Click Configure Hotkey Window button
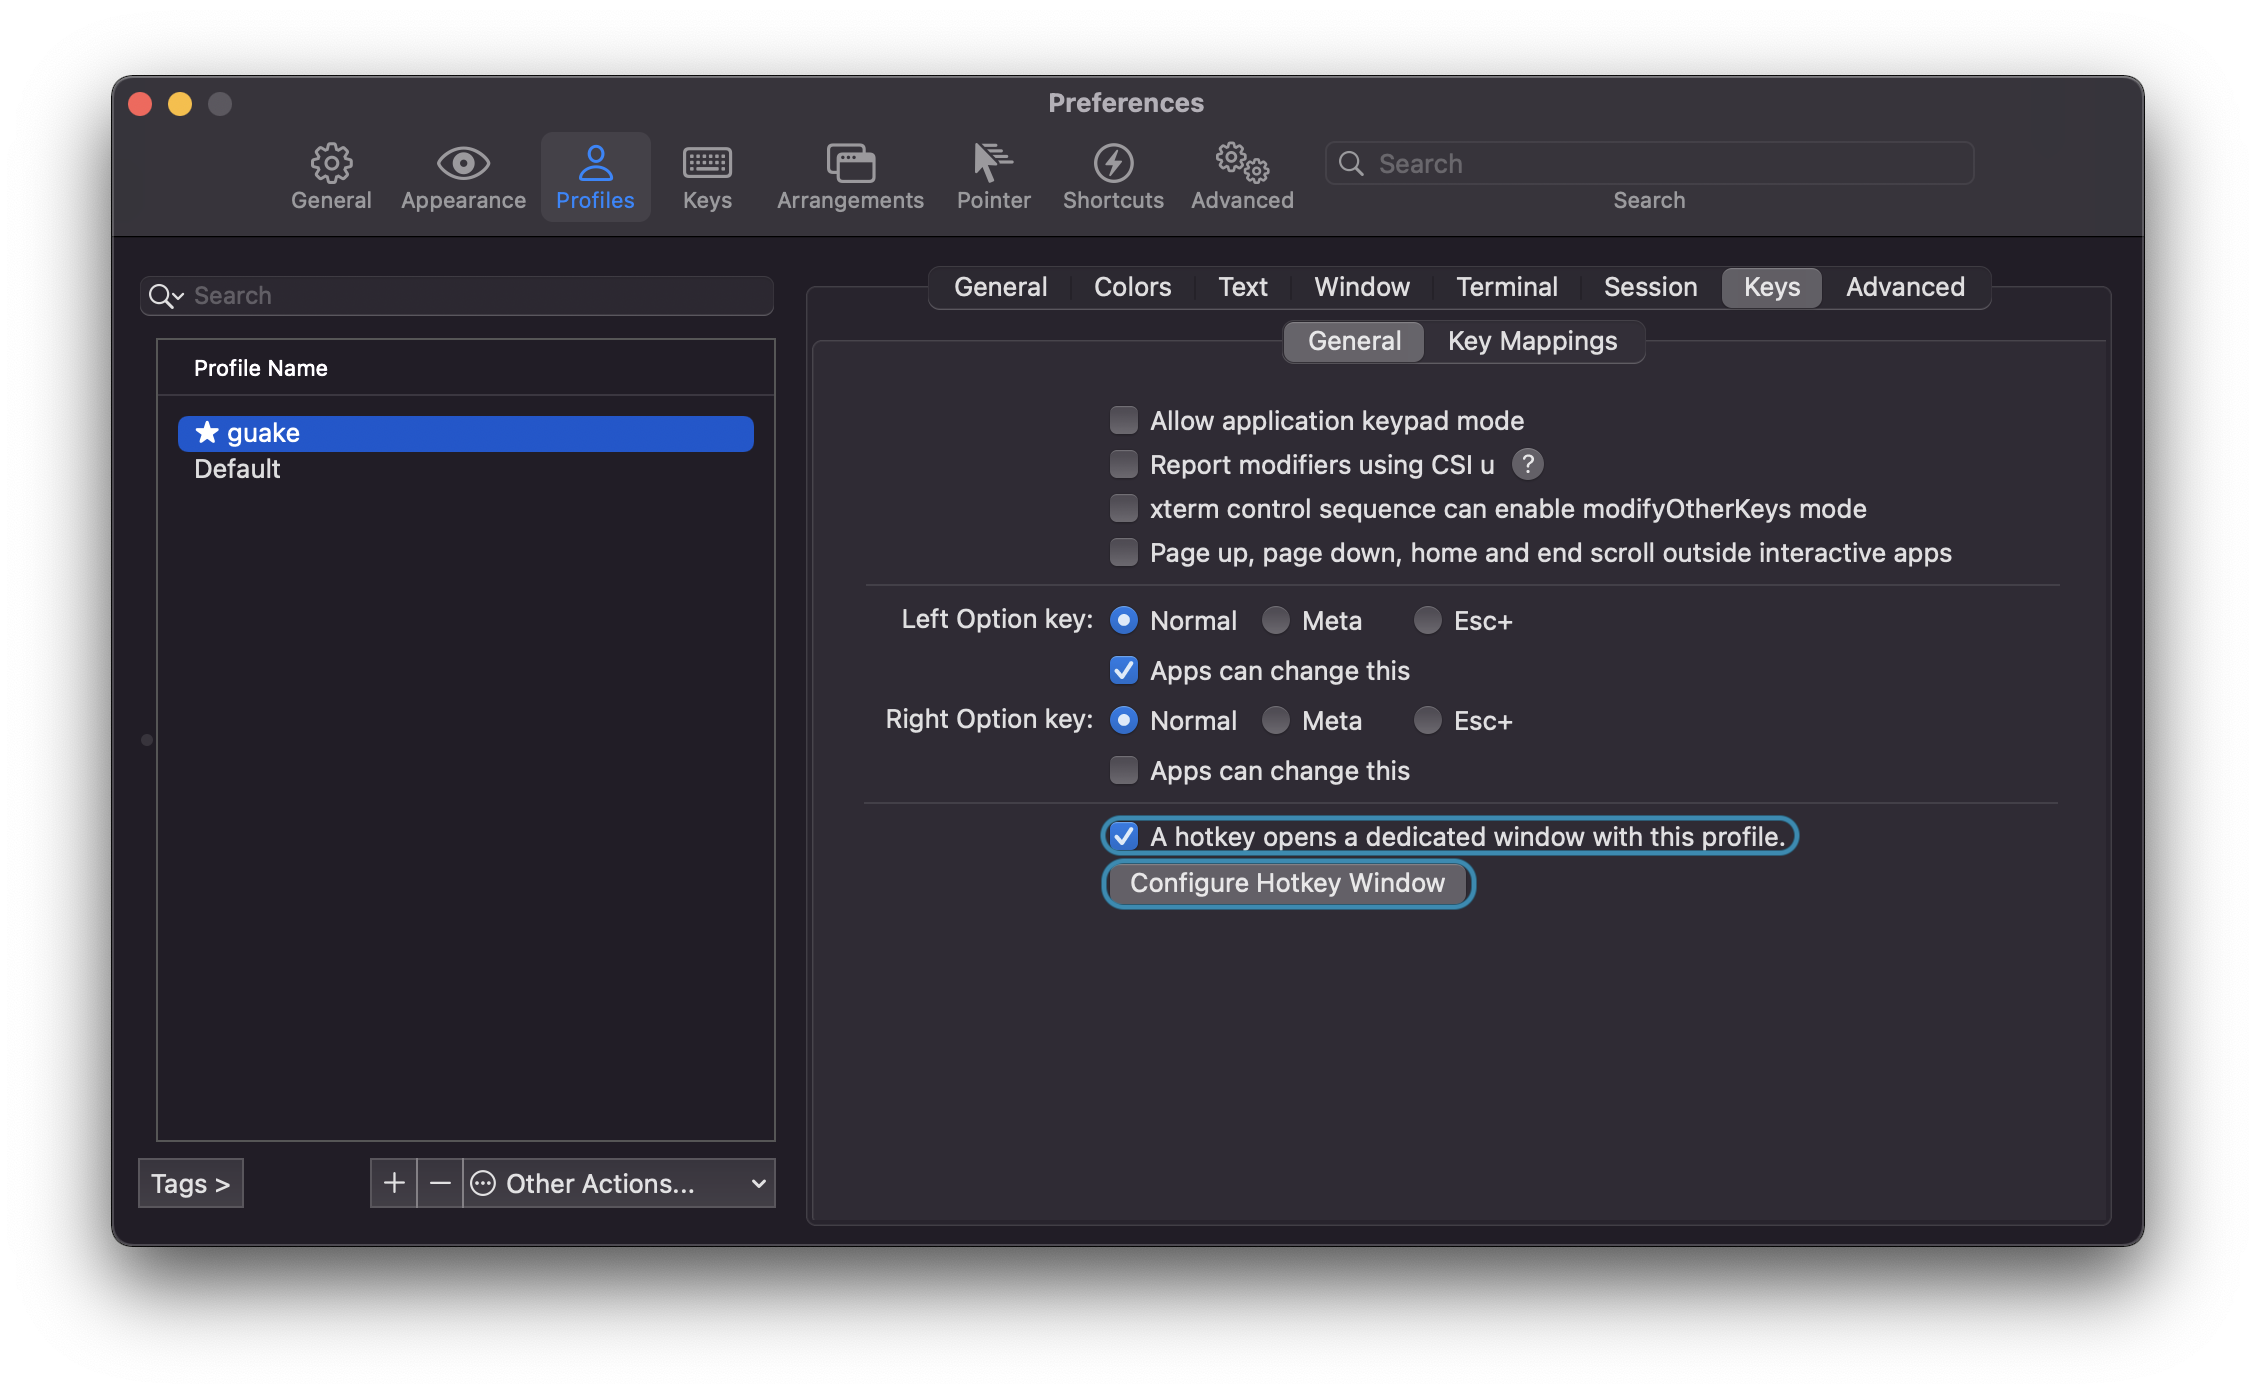This screenshot has width=2256, height=1394. [x=1287, y=883]
